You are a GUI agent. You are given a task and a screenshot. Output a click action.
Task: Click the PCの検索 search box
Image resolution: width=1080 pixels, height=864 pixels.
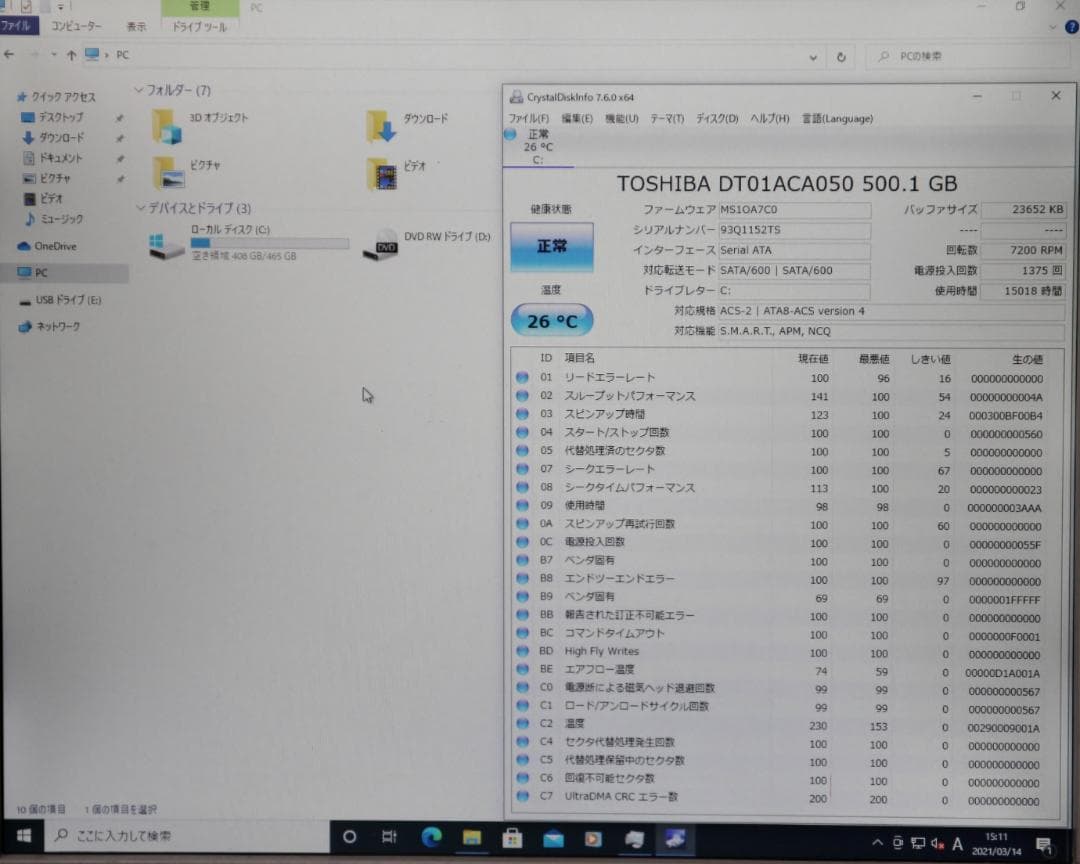coord(968,56)
